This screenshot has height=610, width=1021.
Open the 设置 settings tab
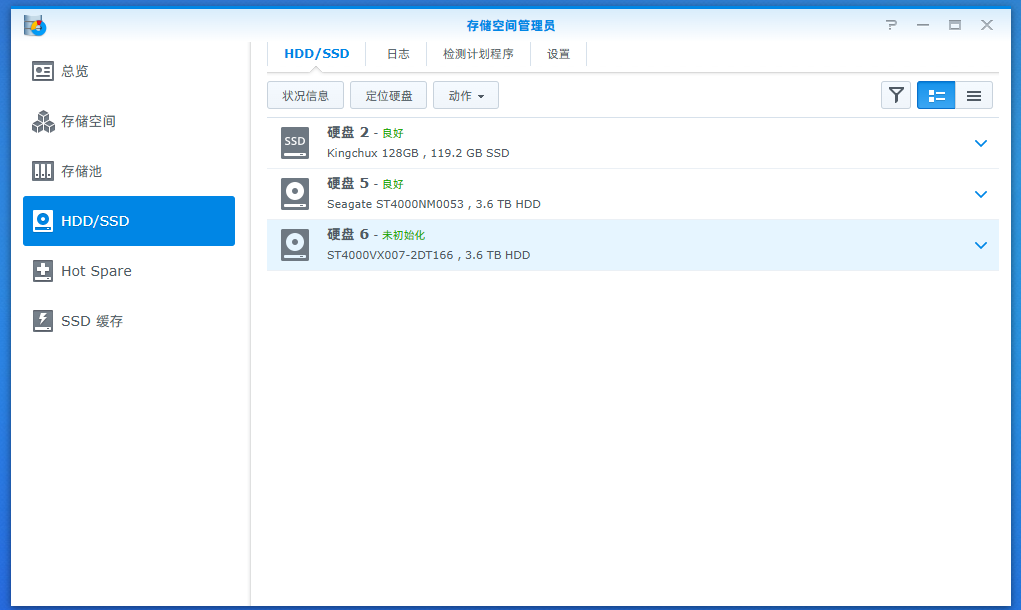click(558, 54)
